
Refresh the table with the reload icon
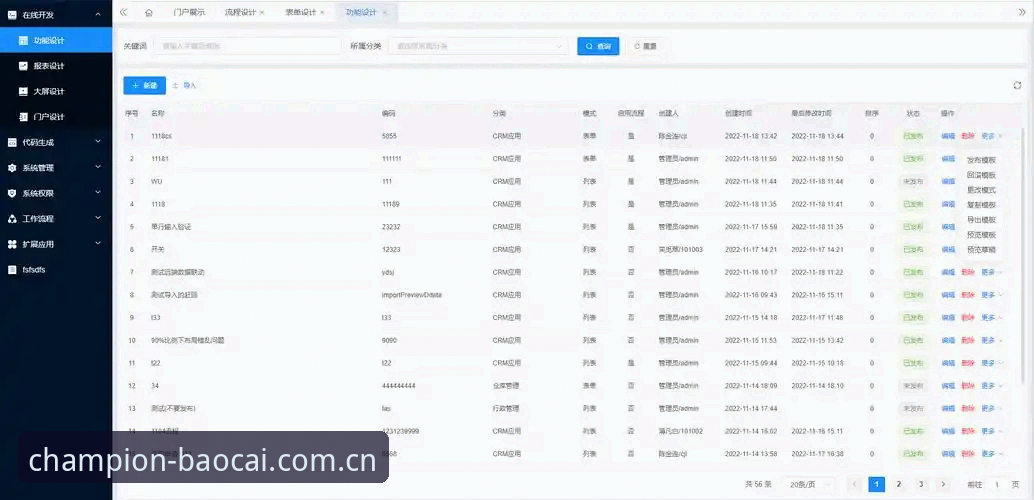click(1017, 85)
